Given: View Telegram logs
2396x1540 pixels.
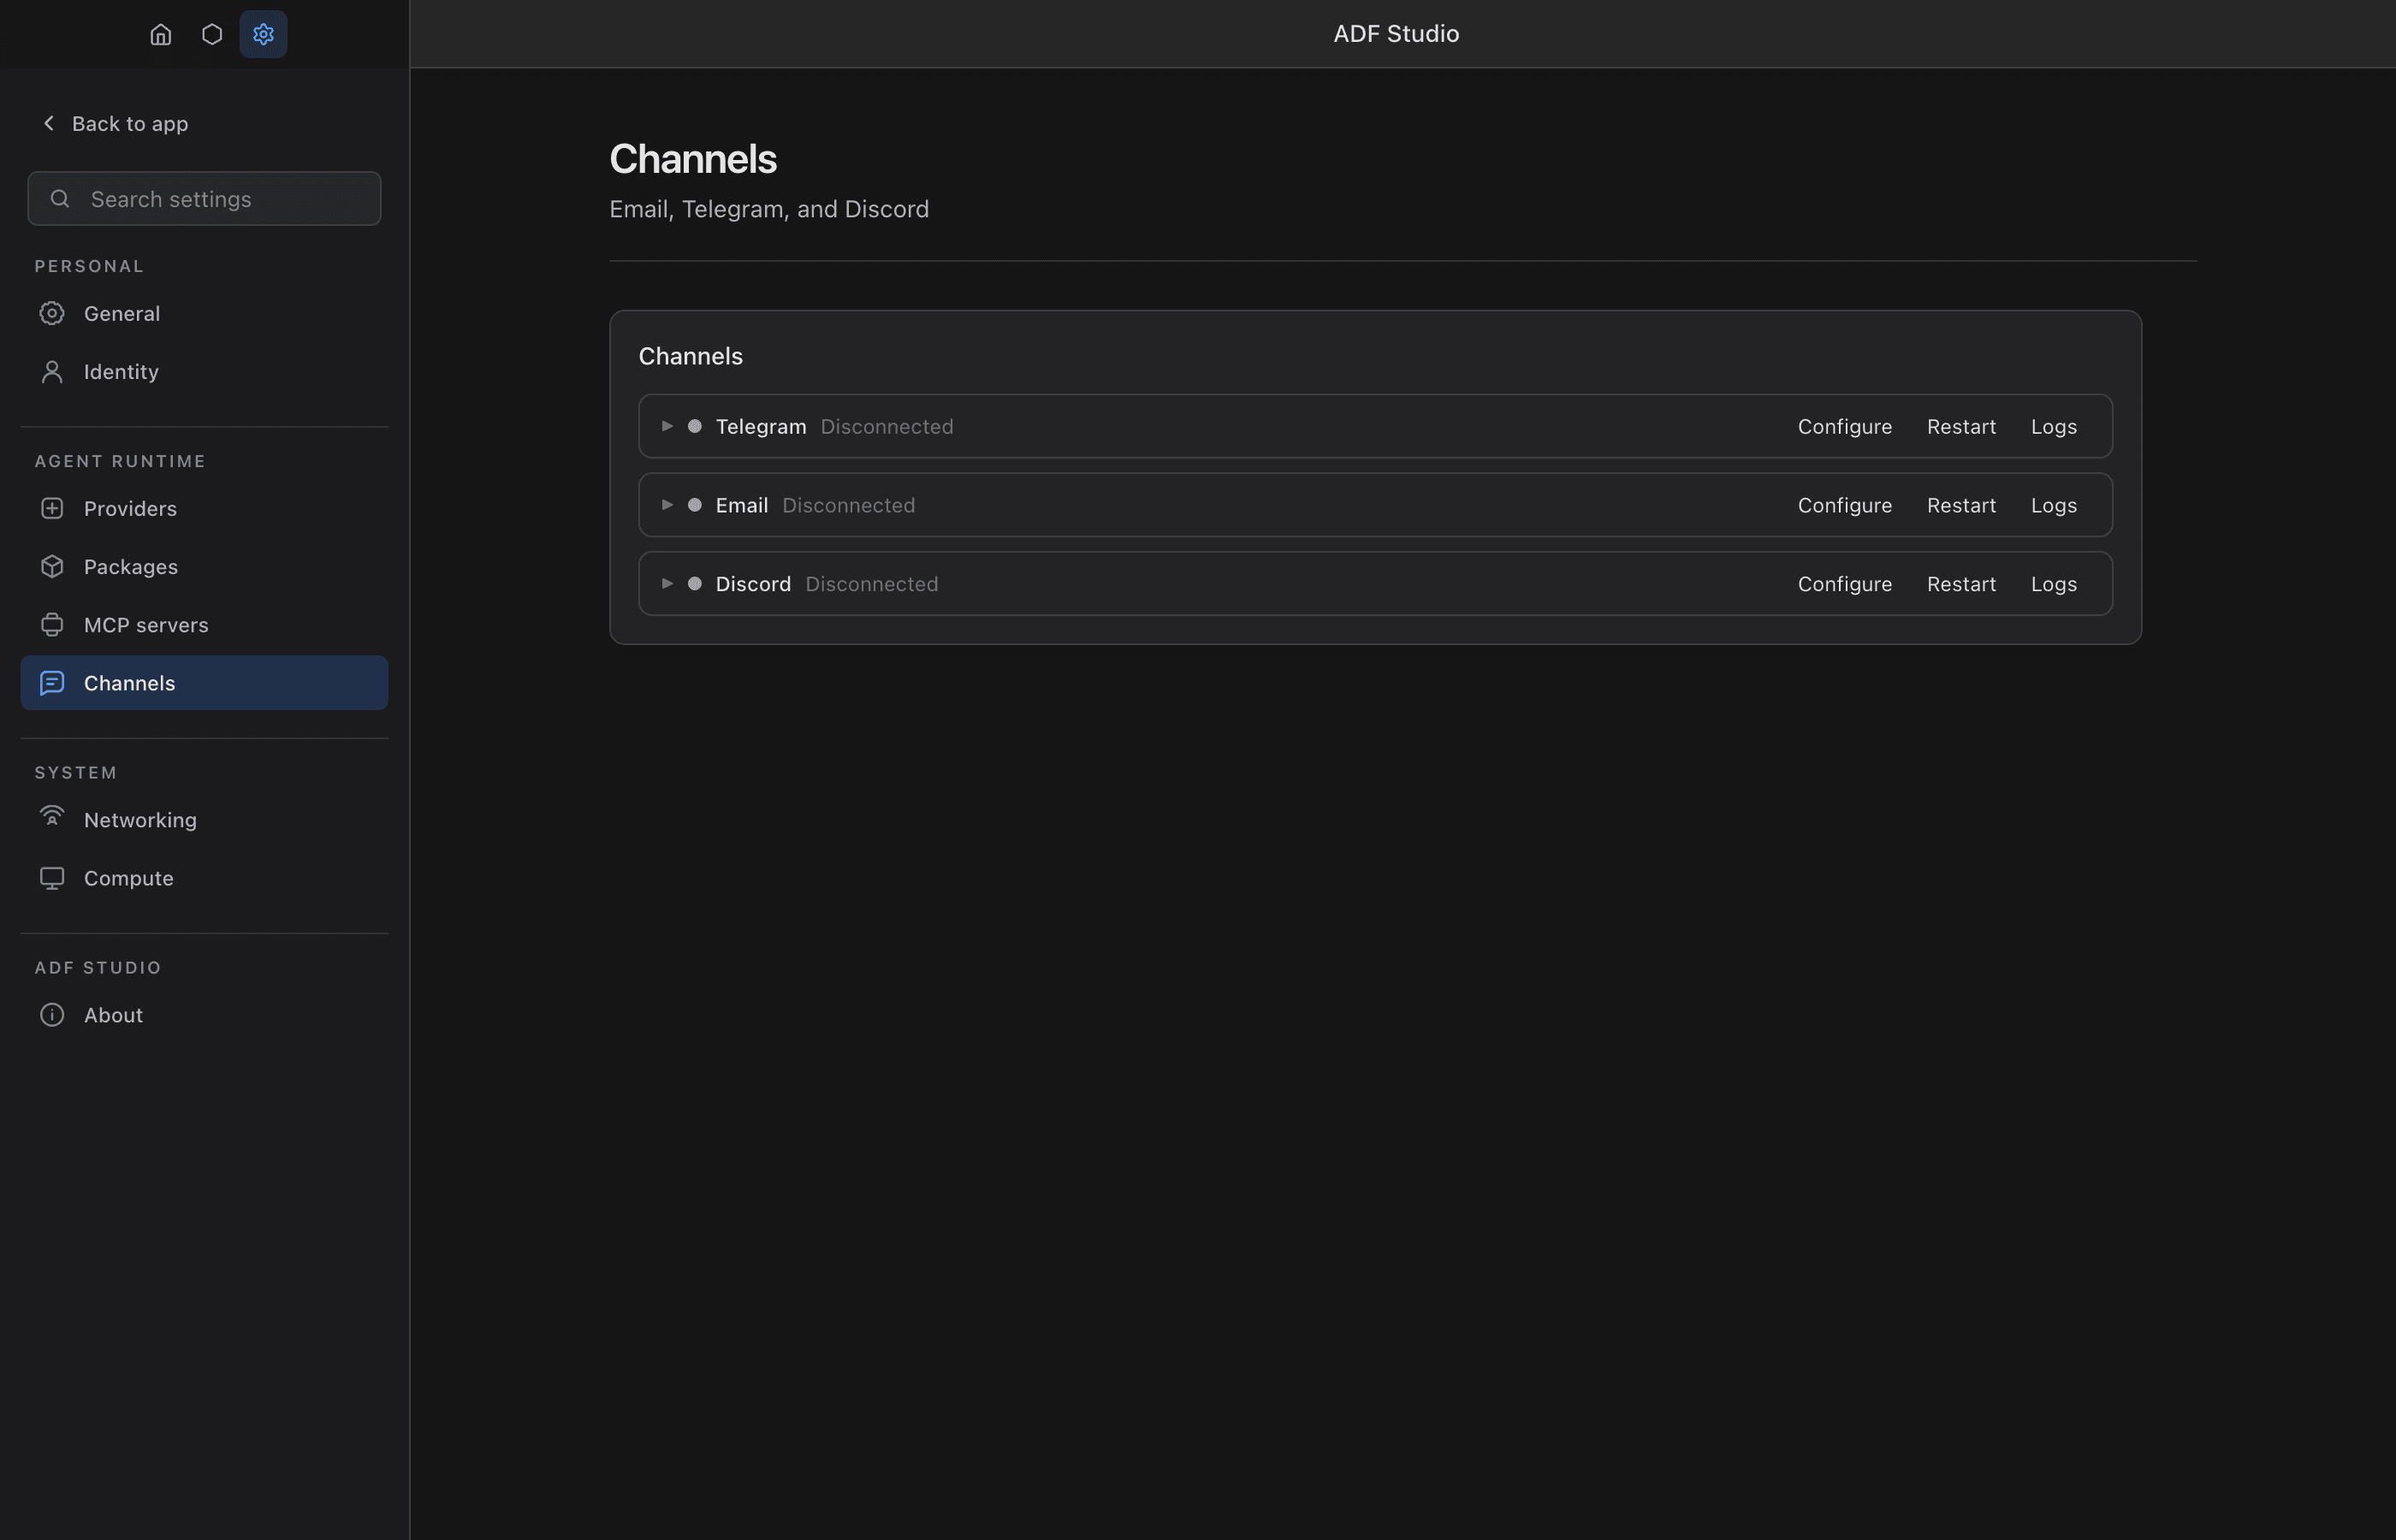Looking at the screenshot, I should tap(2053, 427).
